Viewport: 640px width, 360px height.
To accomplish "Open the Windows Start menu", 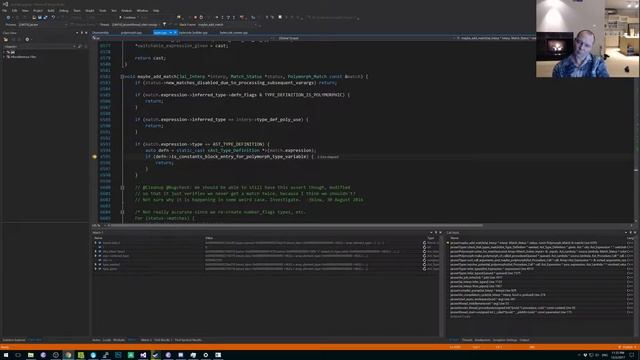I will (6, 355).
